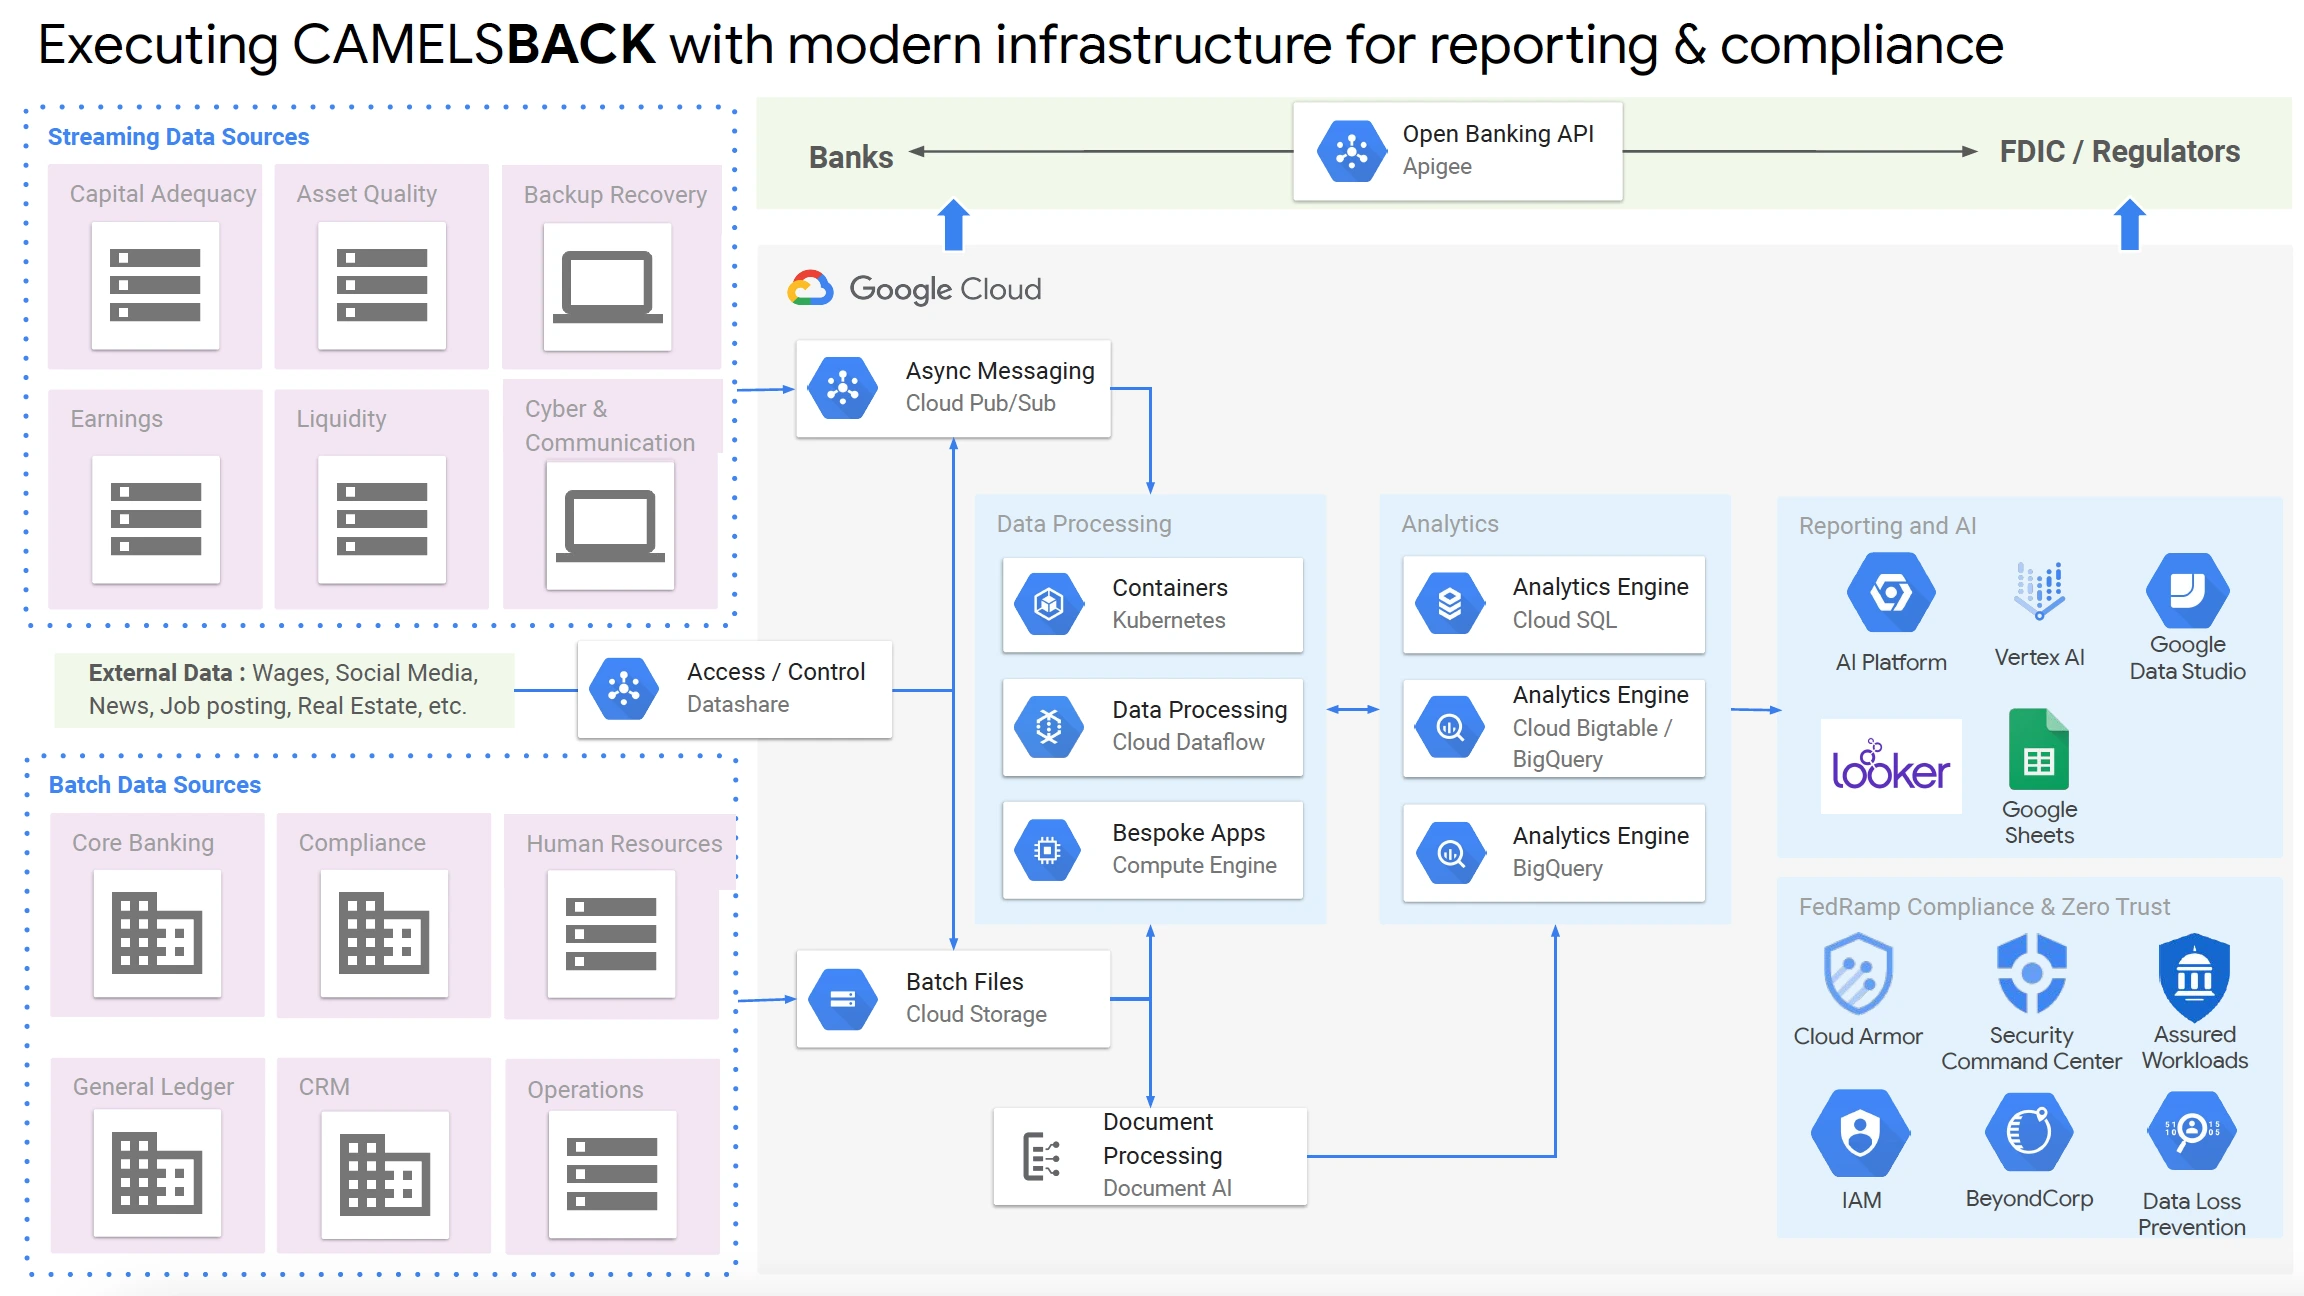
Task: Select the Operations server icon
Action: 612,1175
